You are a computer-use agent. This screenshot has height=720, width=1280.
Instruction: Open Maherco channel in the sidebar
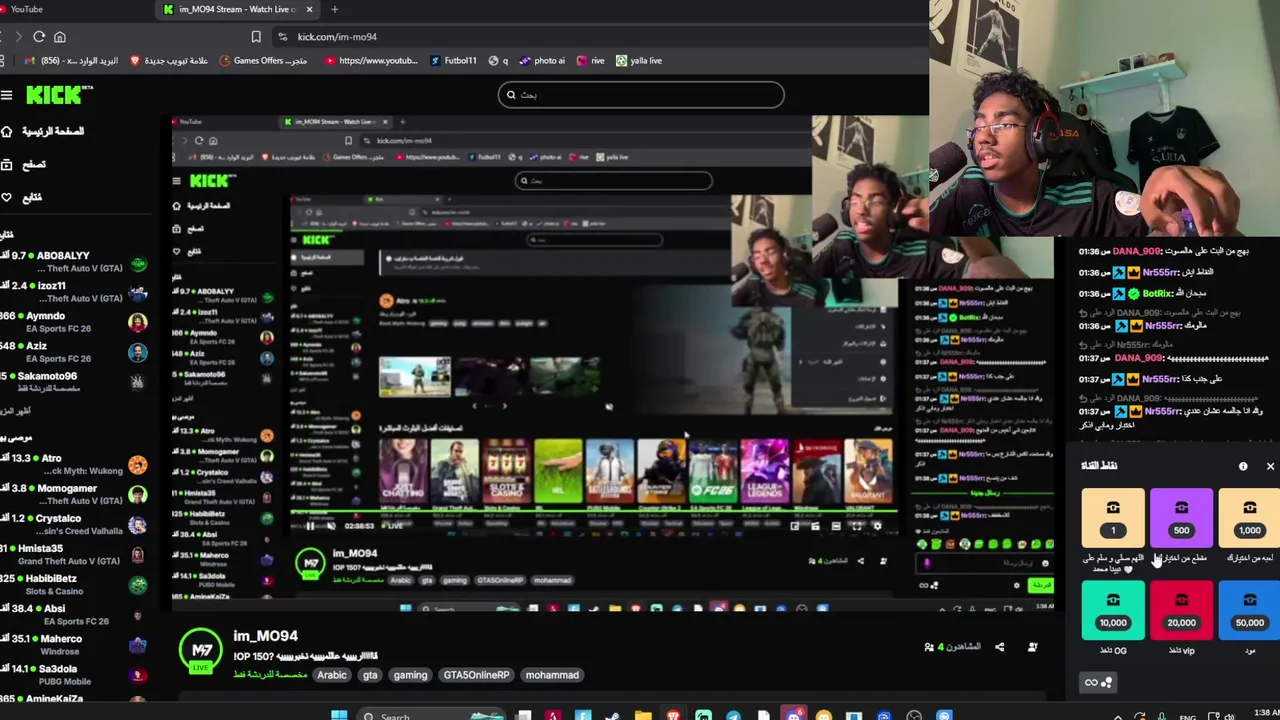point(74,644)
